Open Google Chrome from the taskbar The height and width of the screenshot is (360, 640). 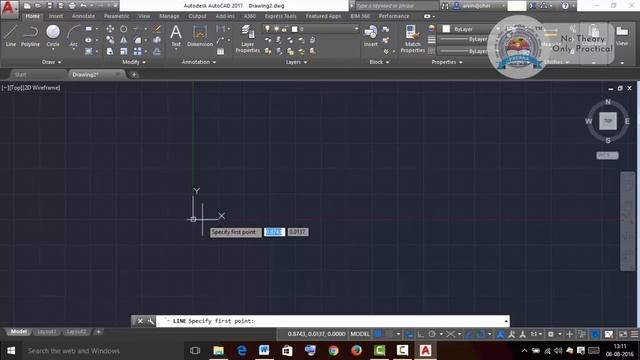[x=333, y=350]
